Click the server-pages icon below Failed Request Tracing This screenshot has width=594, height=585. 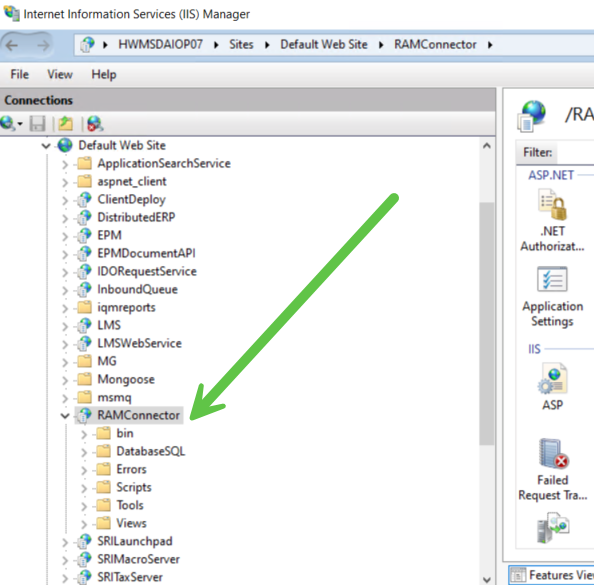553,527
